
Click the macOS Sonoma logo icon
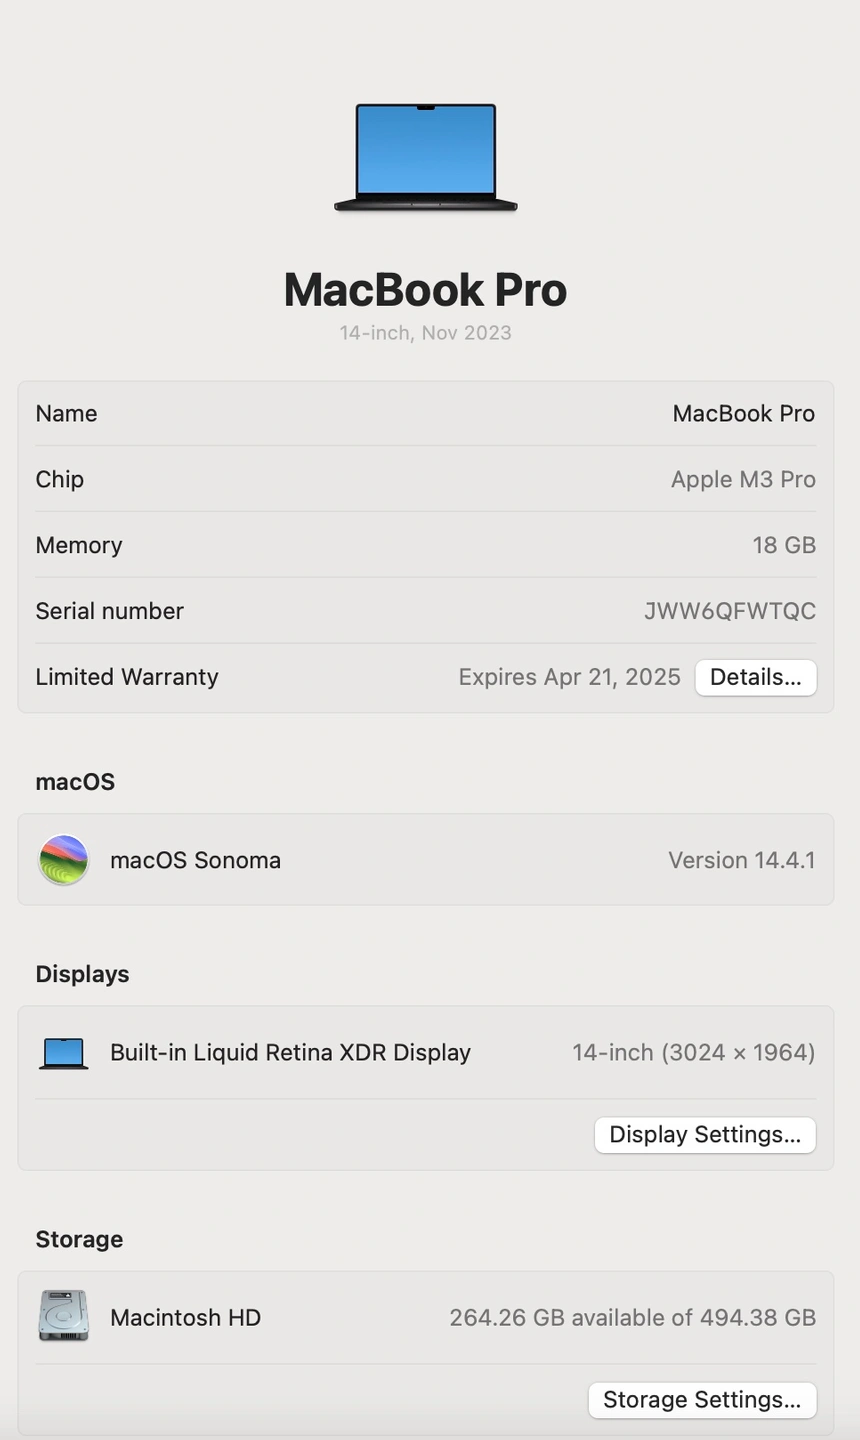[63, 860]
